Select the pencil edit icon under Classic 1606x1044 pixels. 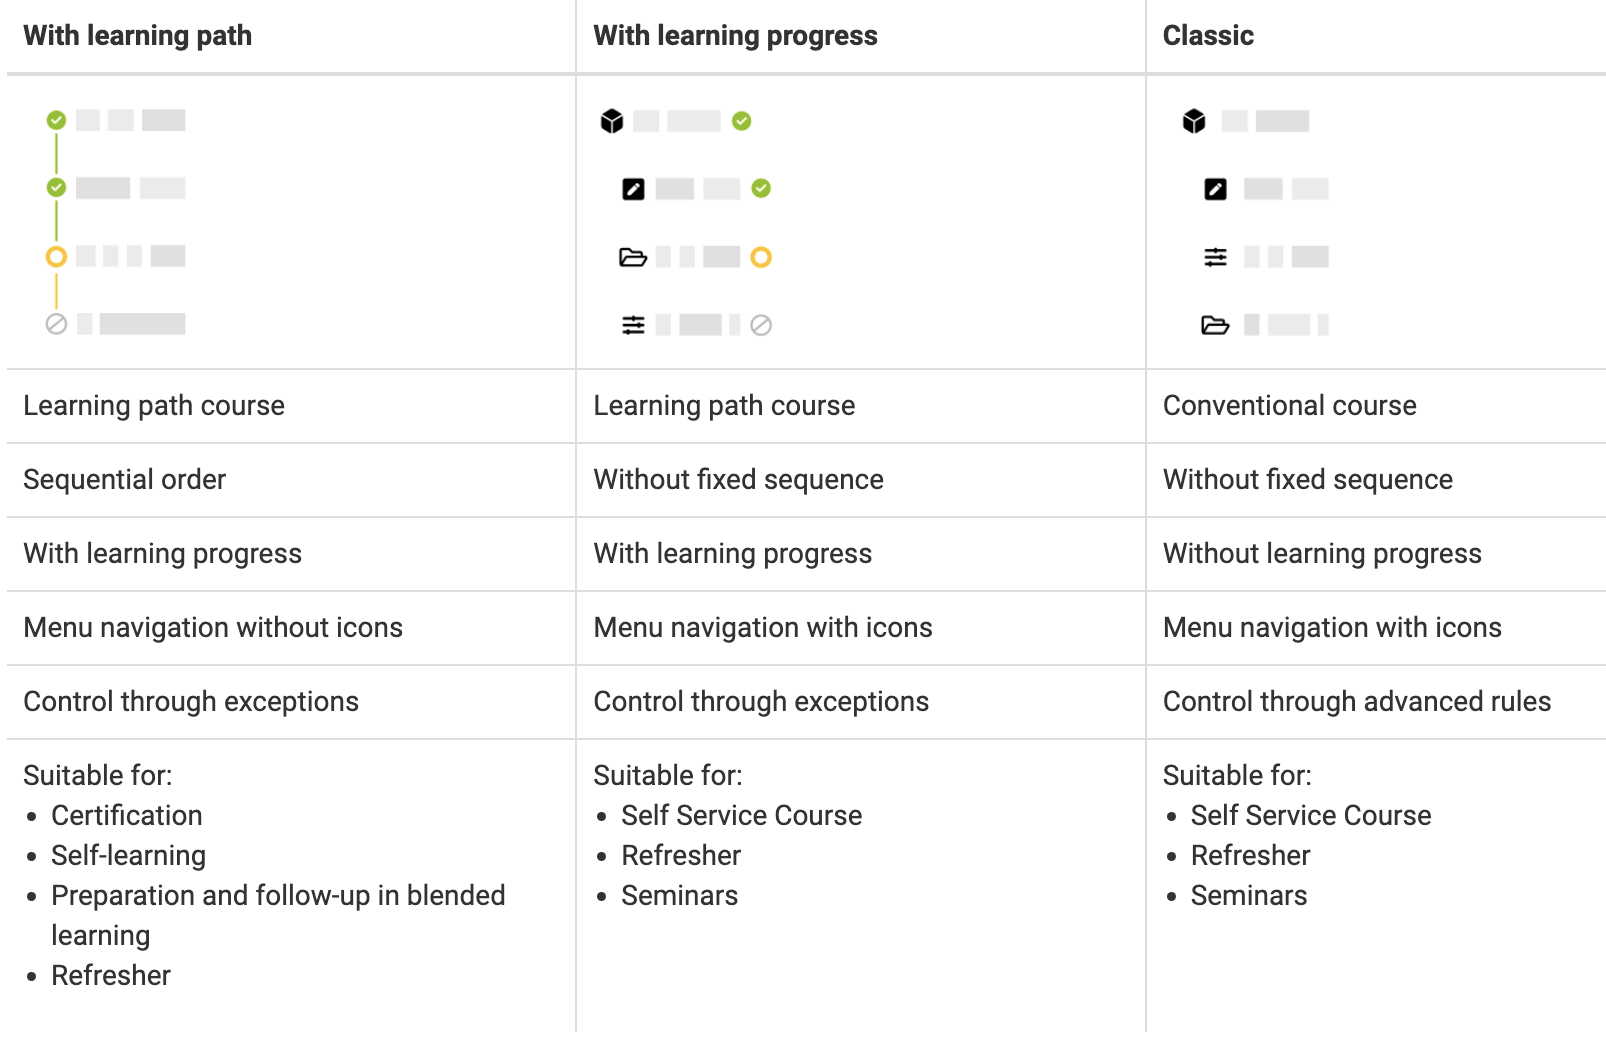pyautogui.click(x=1215, y=189)
